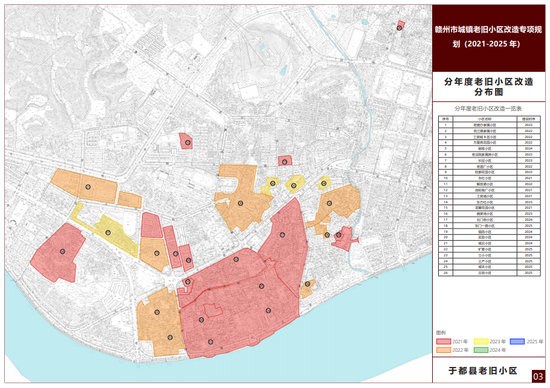This screenshot has width=550, height=388.
Task: Click the marker in the long orange zone at upper left
Action: coord(88,187)
